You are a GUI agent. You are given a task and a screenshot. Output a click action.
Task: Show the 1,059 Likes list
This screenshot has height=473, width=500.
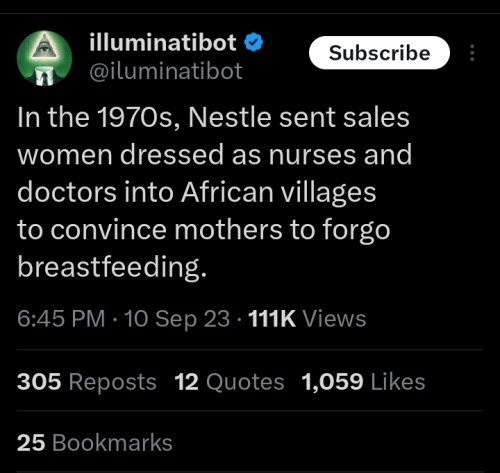click(x=363, y=381)
